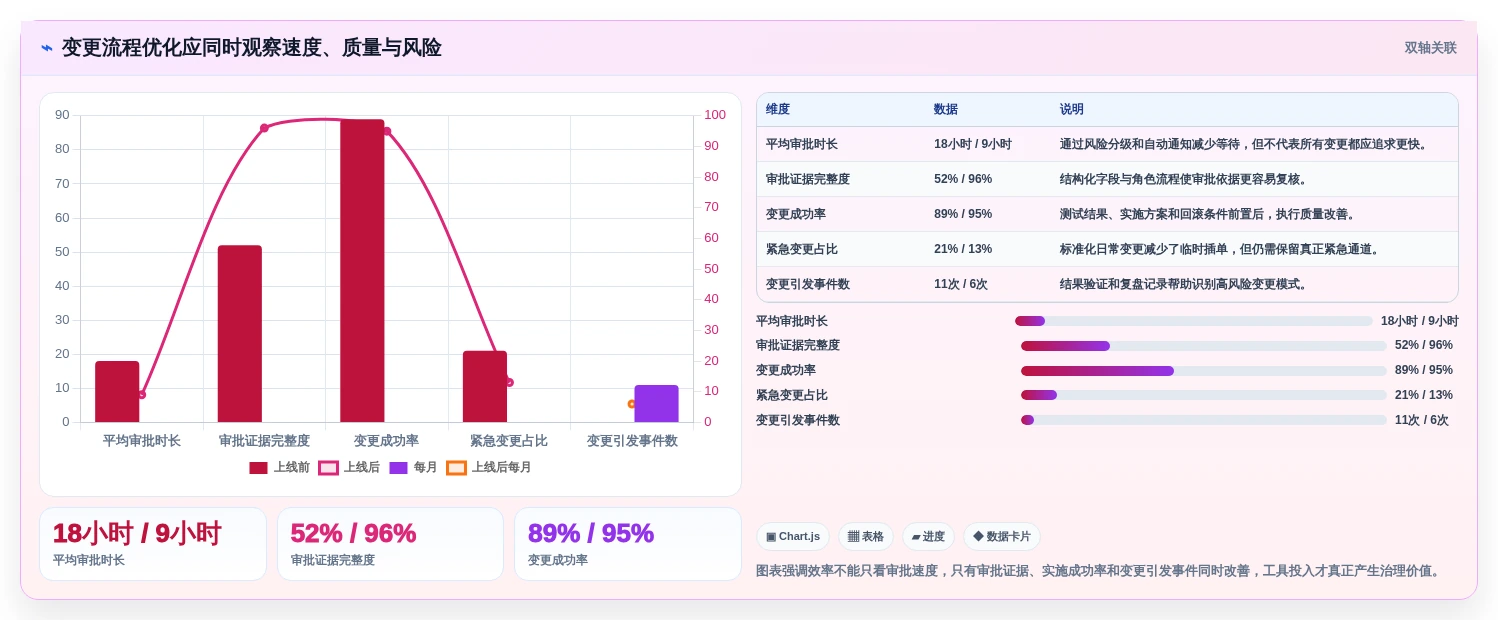Click the 89% / 95% data card
The width and height of the screenshot is (1498, 620).
point(628,544)
